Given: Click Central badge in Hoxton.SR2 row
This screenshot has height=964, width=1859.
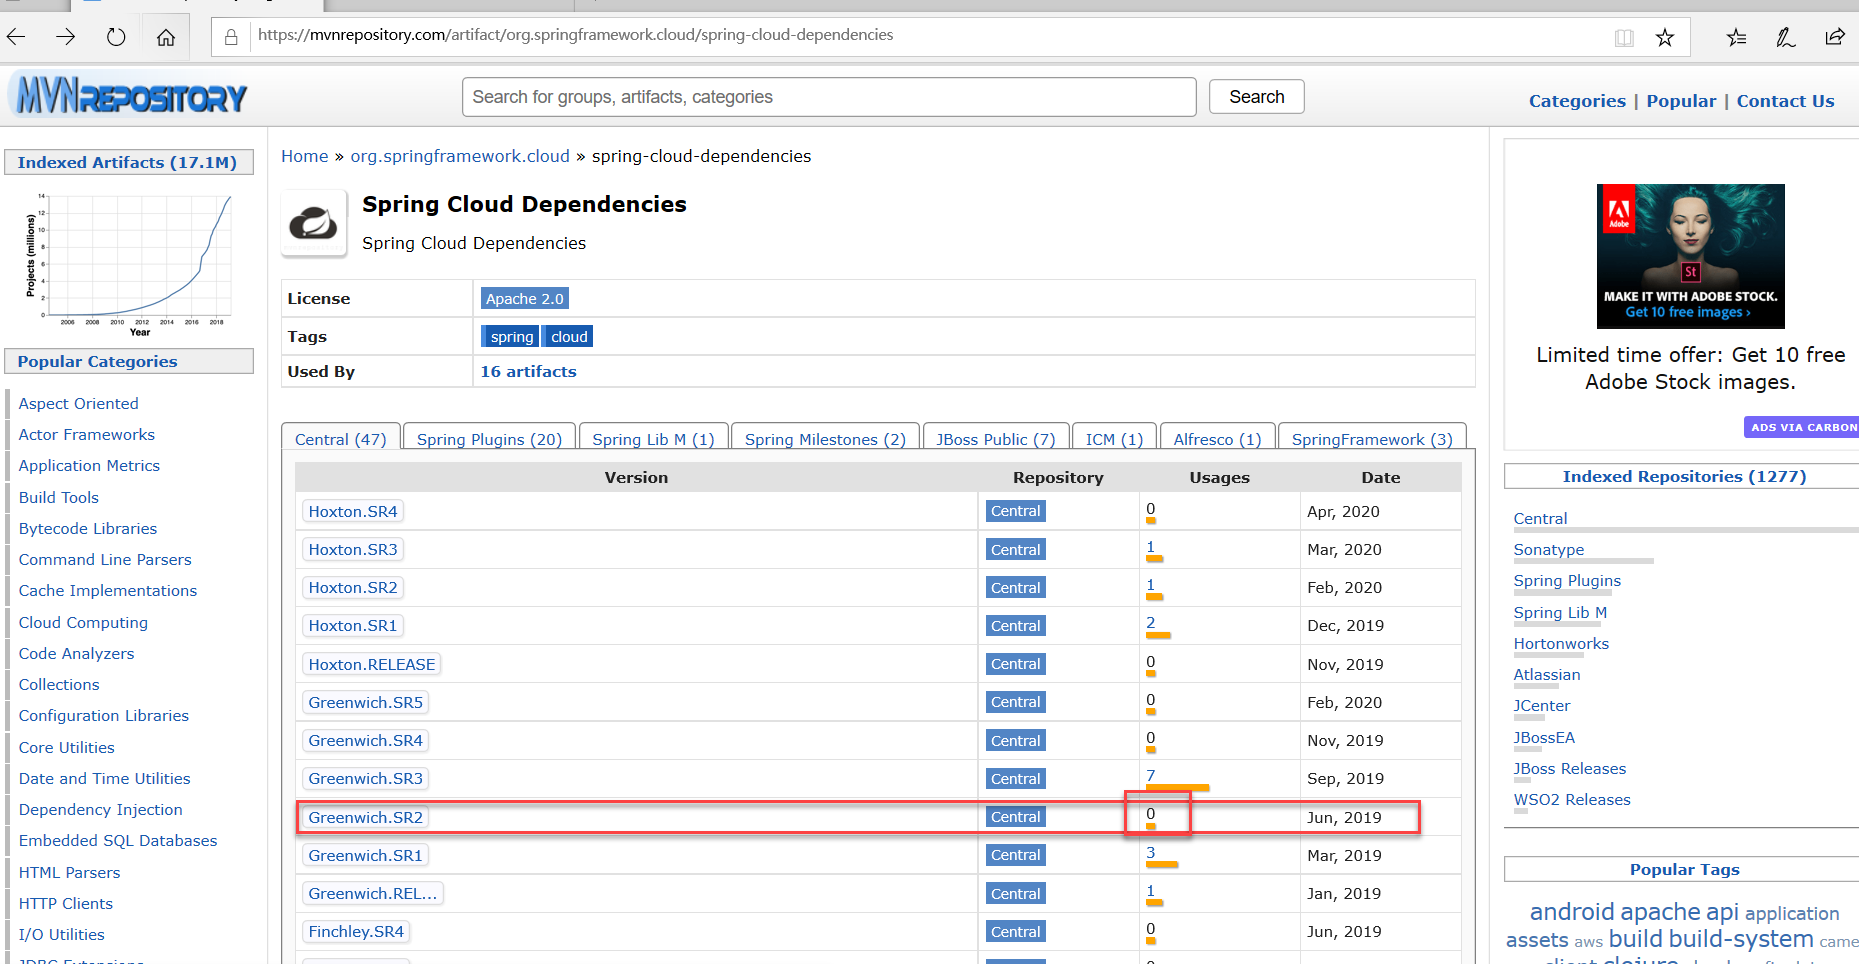Looking at the screenshot, I should pyautogui.click(x=1016, y=588).
